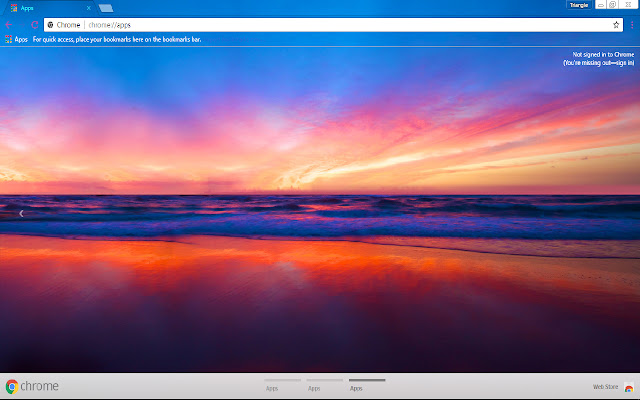The width and height of the screenshot is (640, 400).
Task: Maximize the browser window
Action: click(x=612, y=5)
